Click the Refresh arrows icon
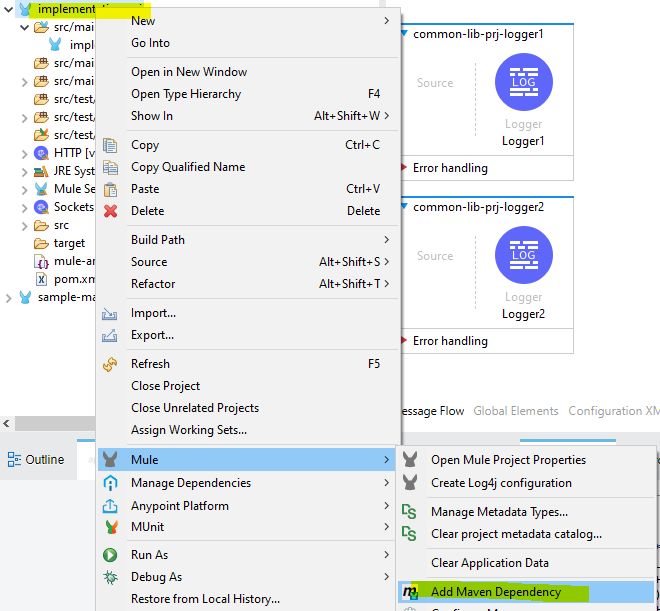The height and width of the screenshot is (611, 660). (110, 364)
